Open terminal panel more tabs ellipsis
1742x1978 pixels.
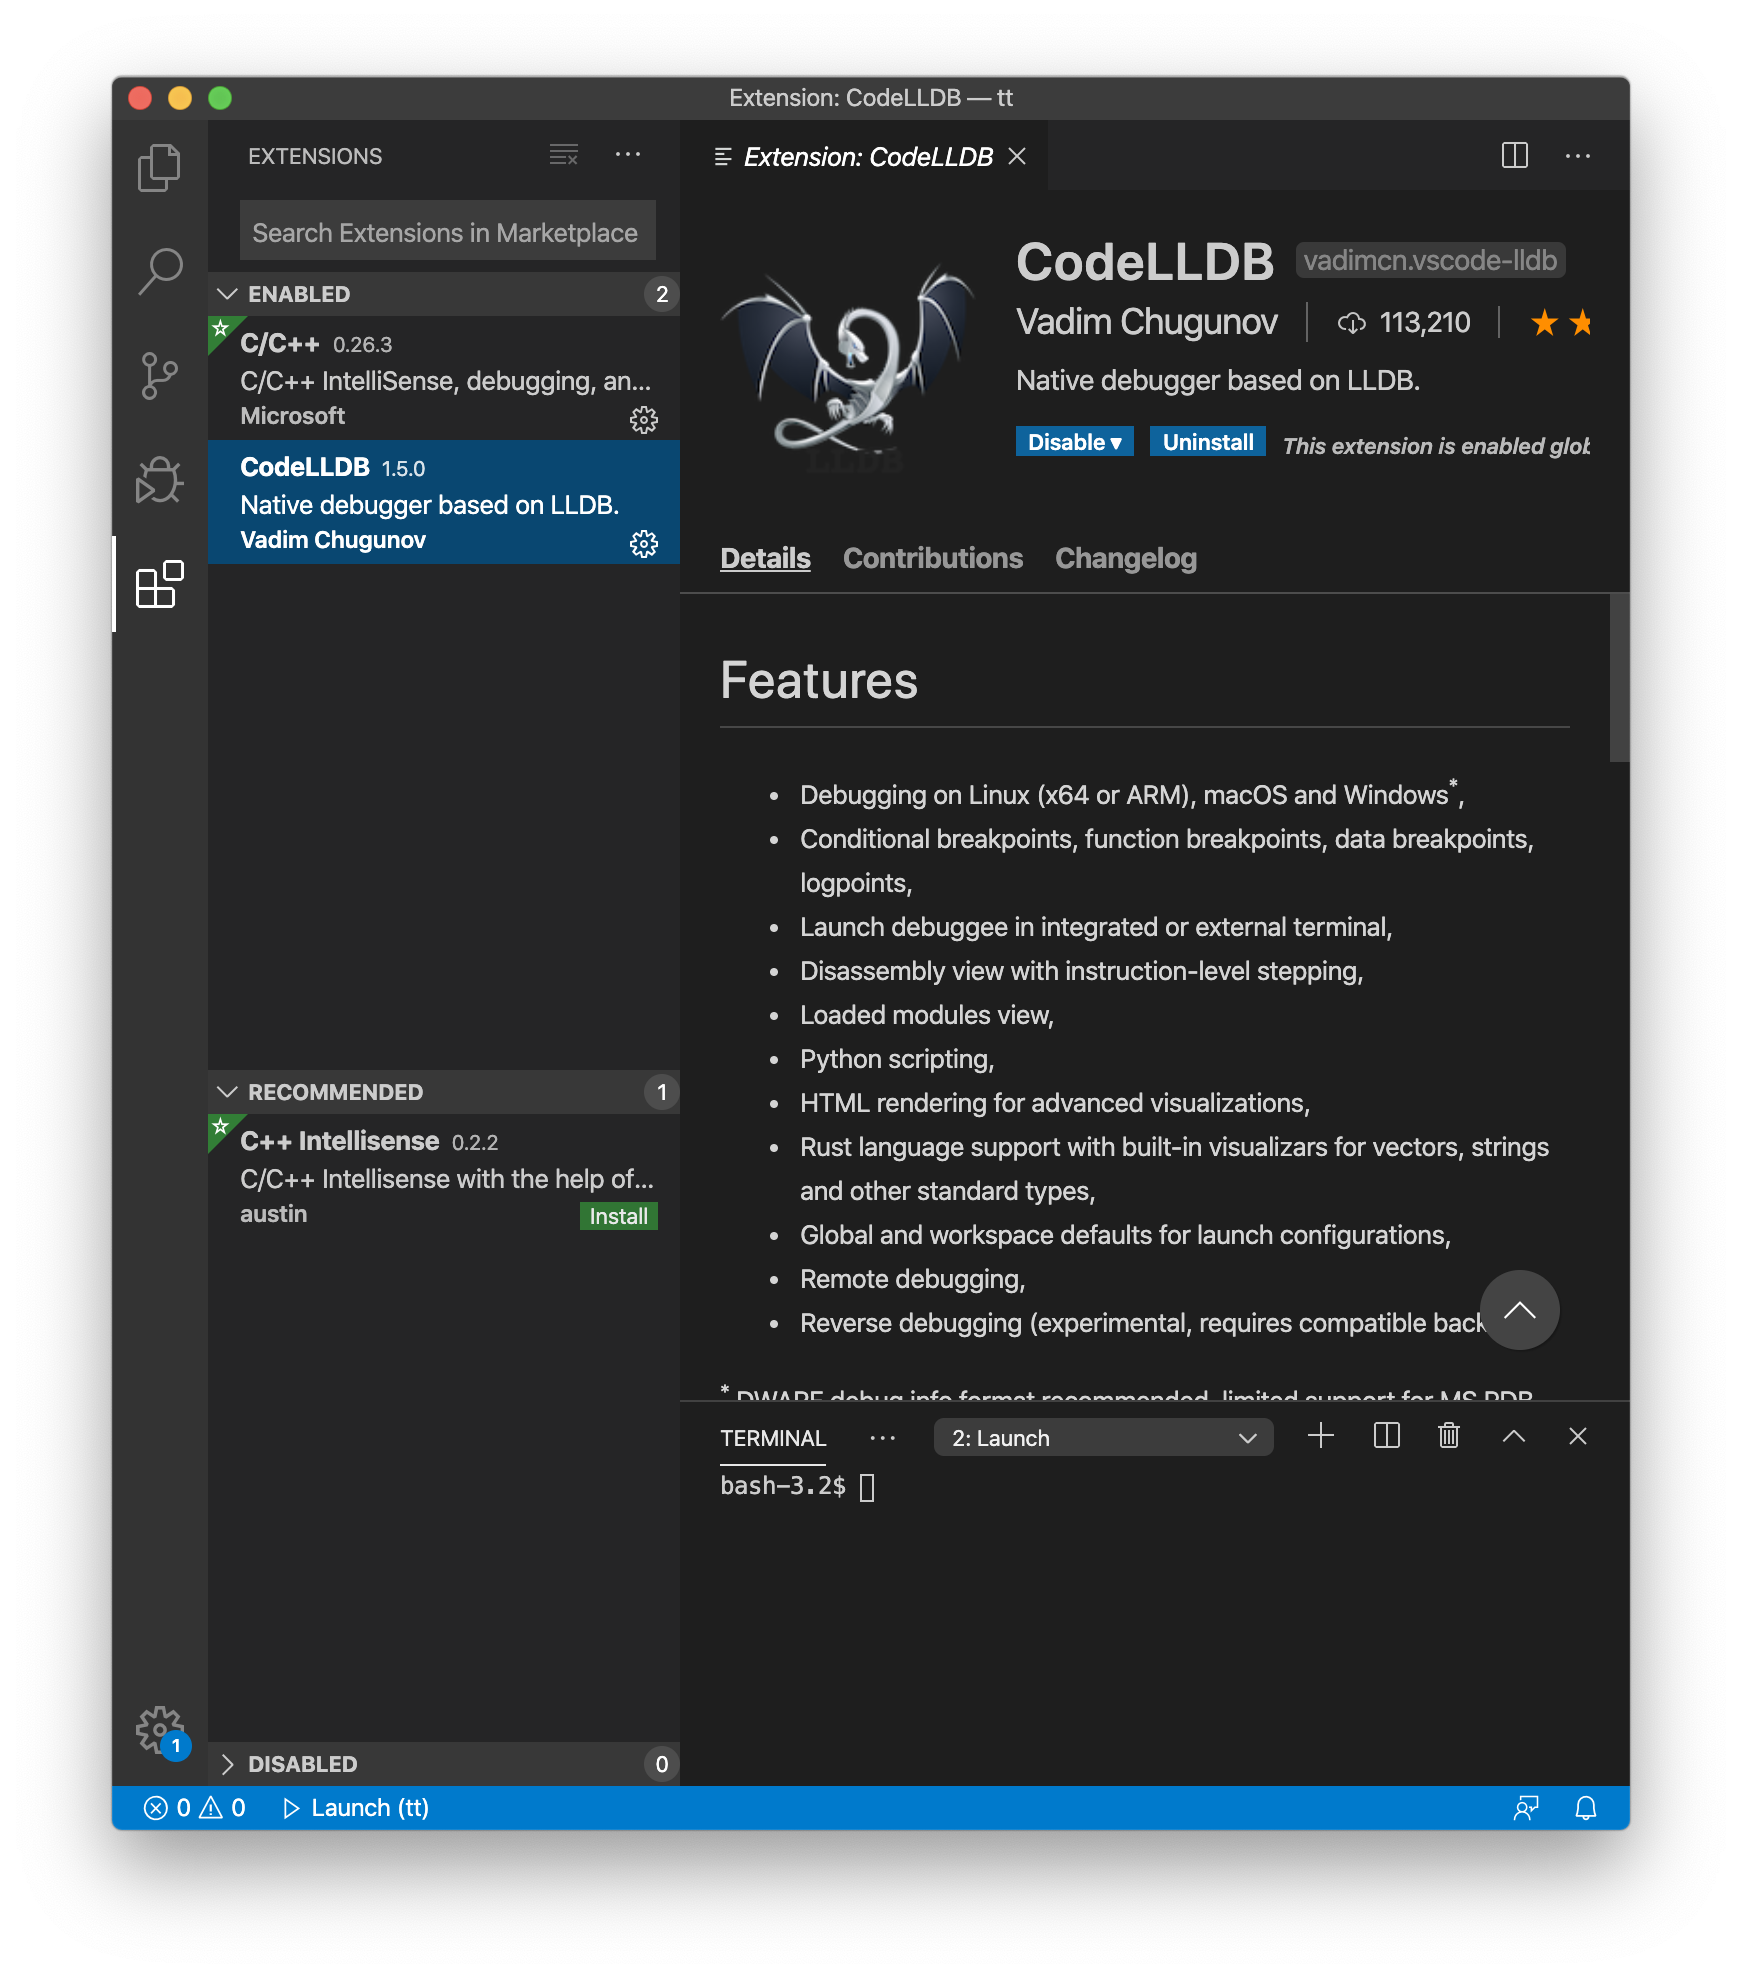(x=883, y=1438)
